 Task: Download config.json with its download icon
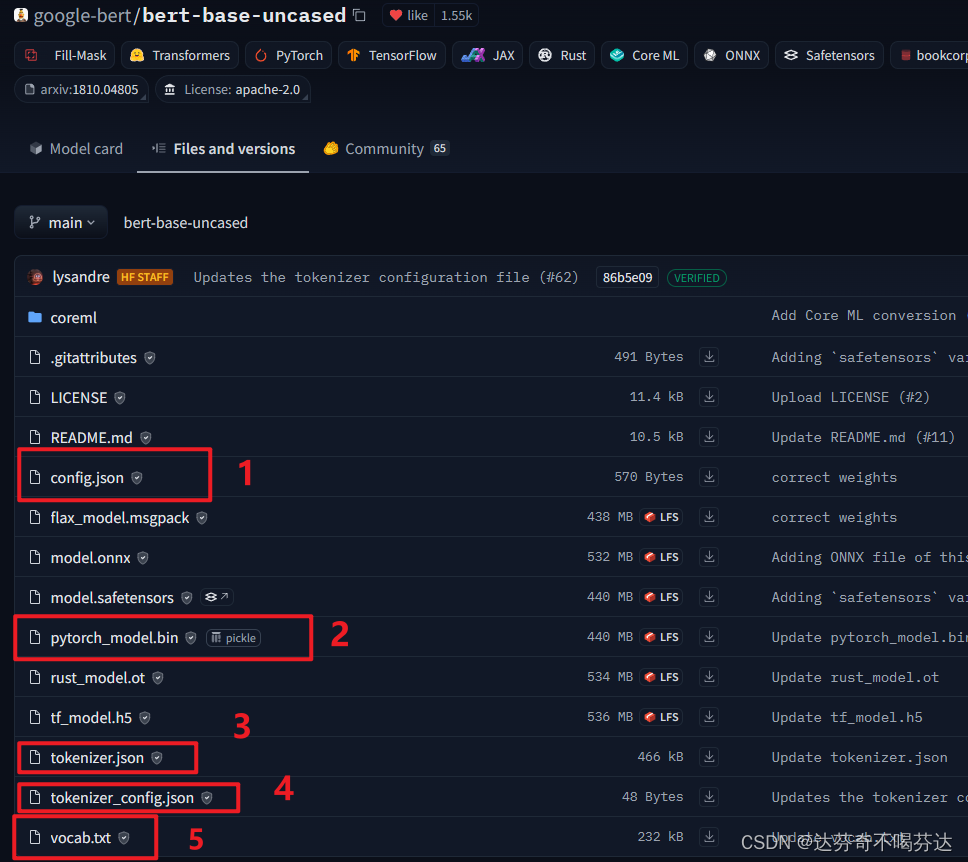[x=709, y=477]
